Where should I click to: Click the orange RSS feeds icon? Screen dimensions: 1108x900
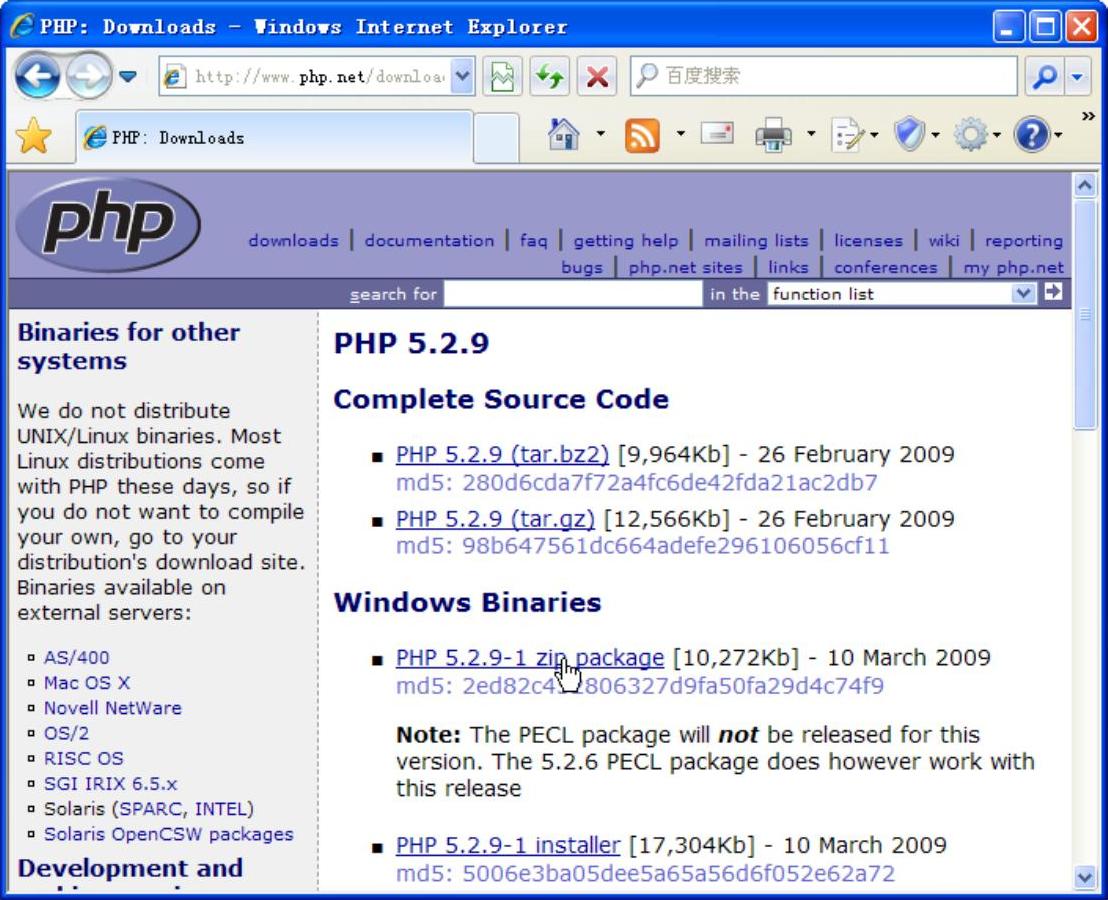coord(642,135)
